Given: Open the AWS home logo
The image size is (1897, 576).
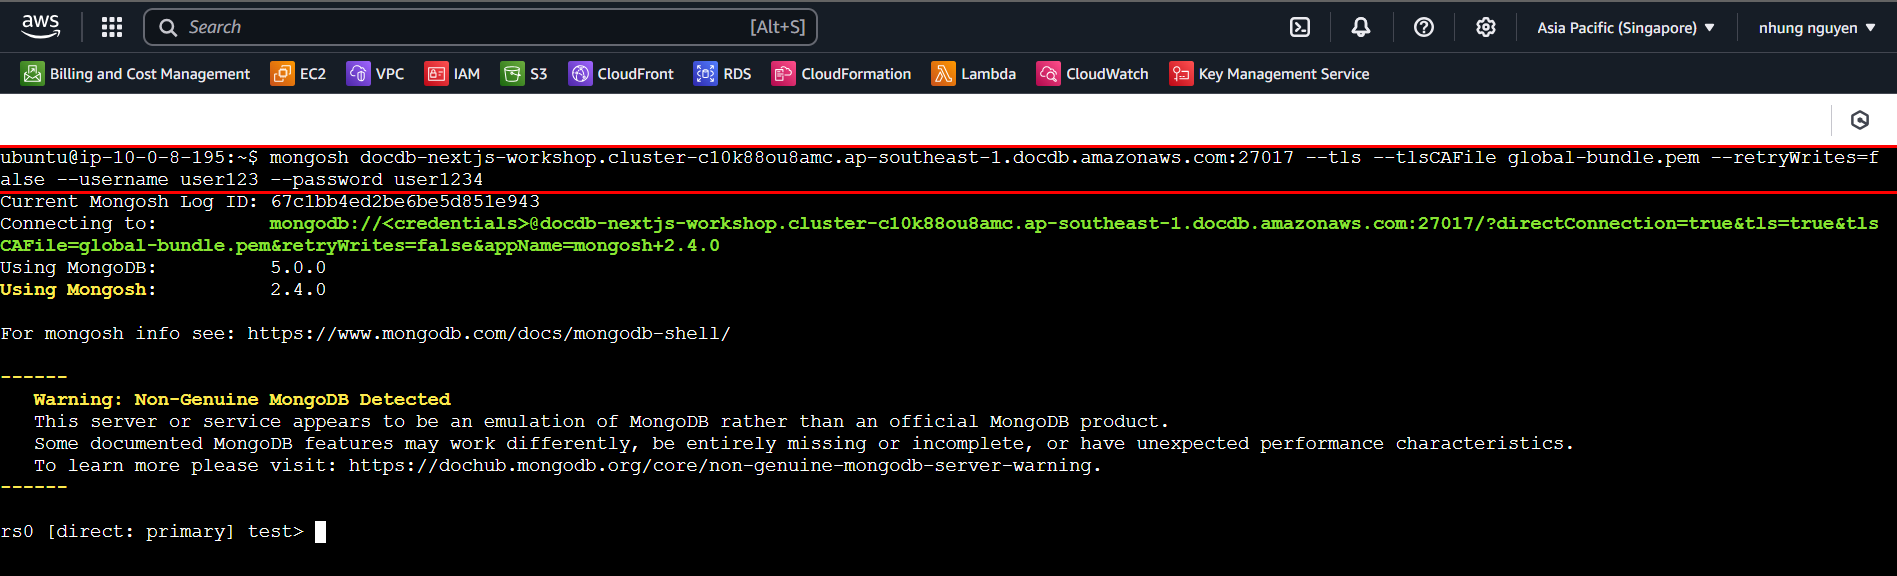Looking at the screenshot, I should point(41,27).
